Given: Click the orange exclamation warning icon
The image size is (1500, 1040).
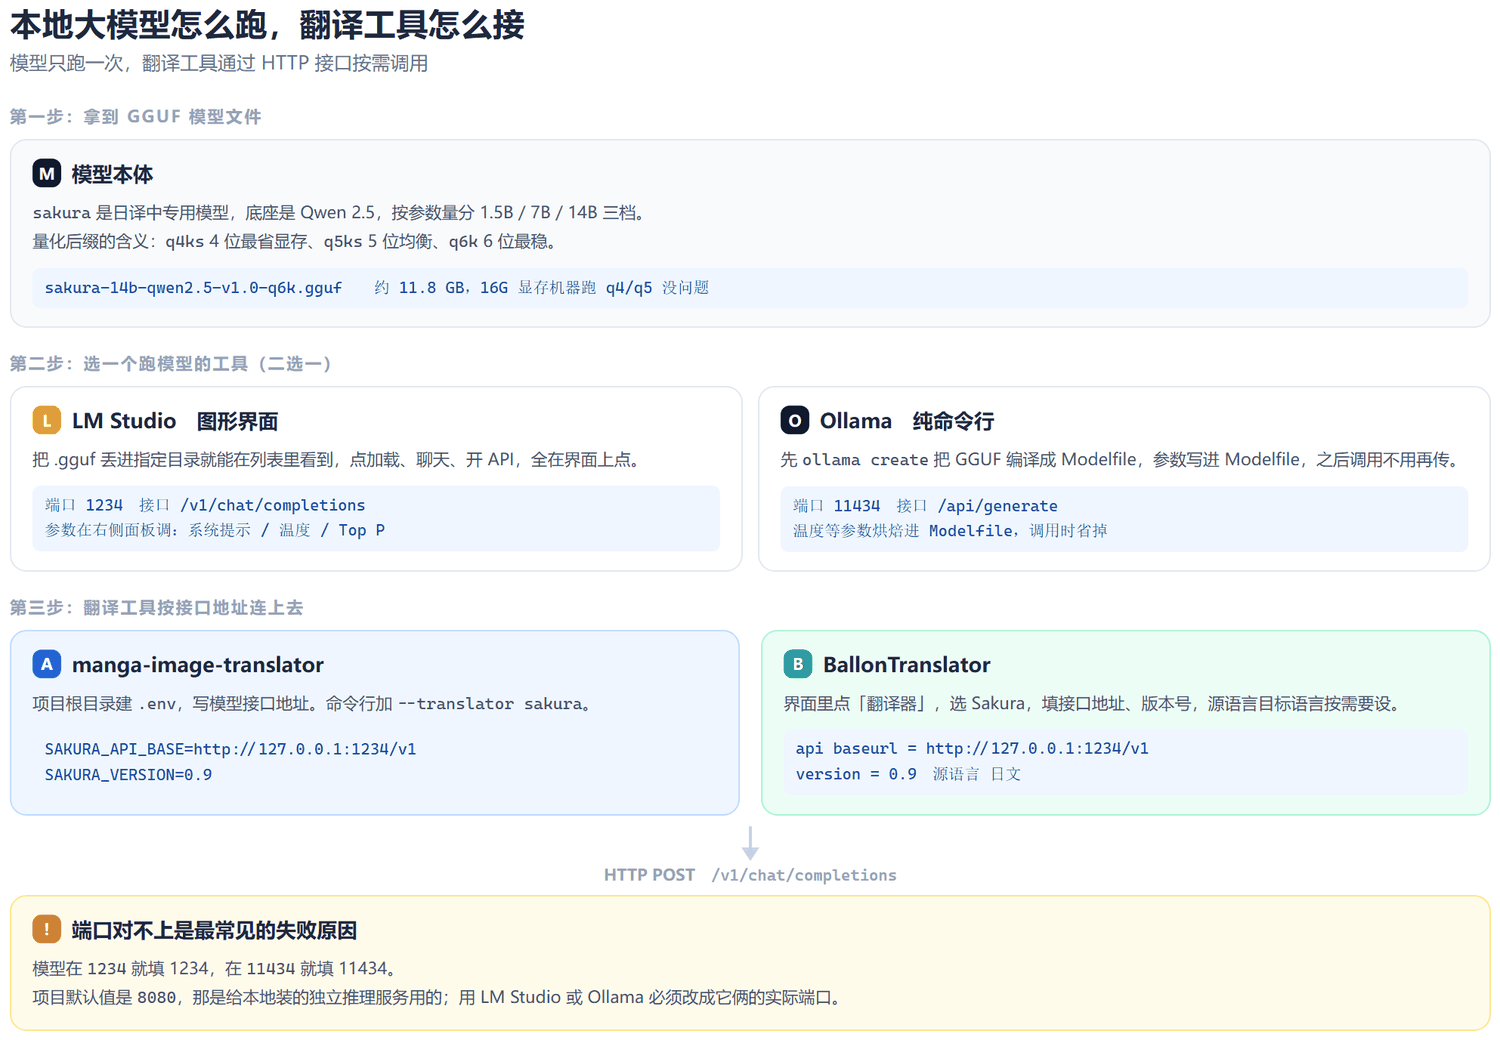Looking at the screenshot, I should 47,929.
